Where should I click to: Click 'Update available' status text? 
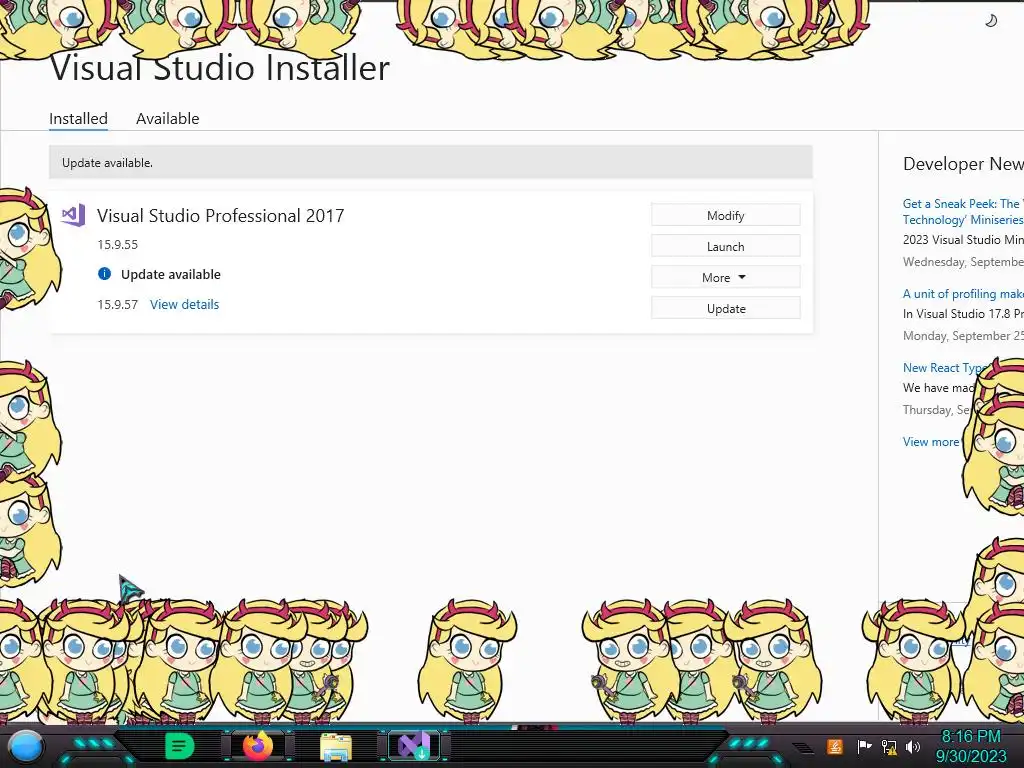coord(170,274)
